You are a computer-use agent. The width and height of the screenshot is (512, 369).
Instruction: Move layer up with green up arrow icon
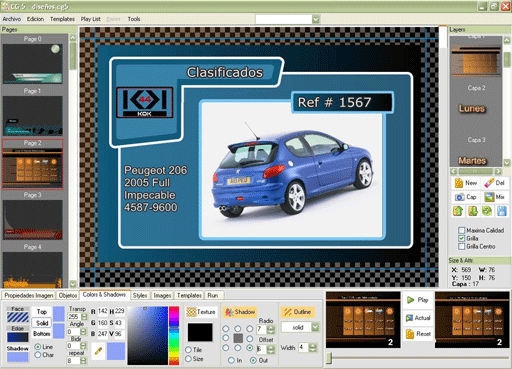pyautogui.click(x=458, y=211)
